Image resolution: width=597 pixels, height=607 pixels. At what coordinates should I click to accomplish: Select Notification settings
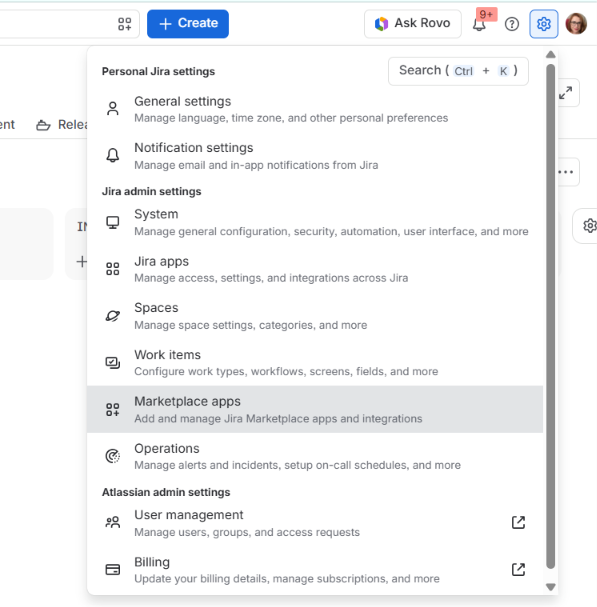[x=315, y=156]
